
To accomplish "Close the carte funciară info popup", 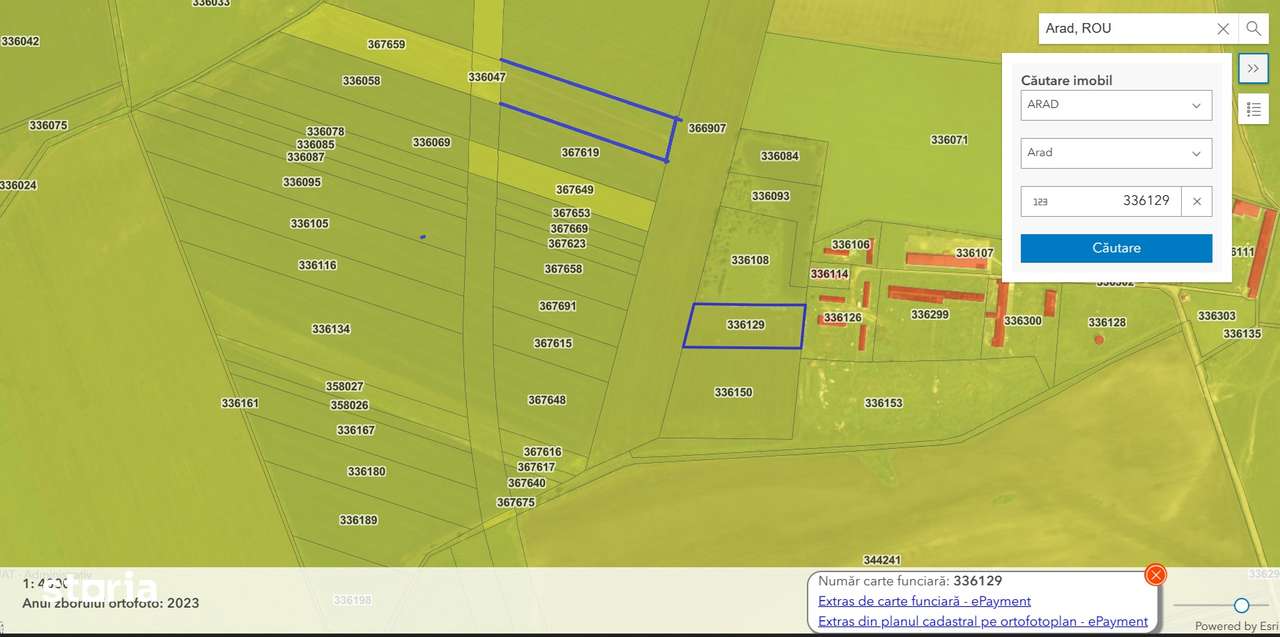I will pos(1155,574).
